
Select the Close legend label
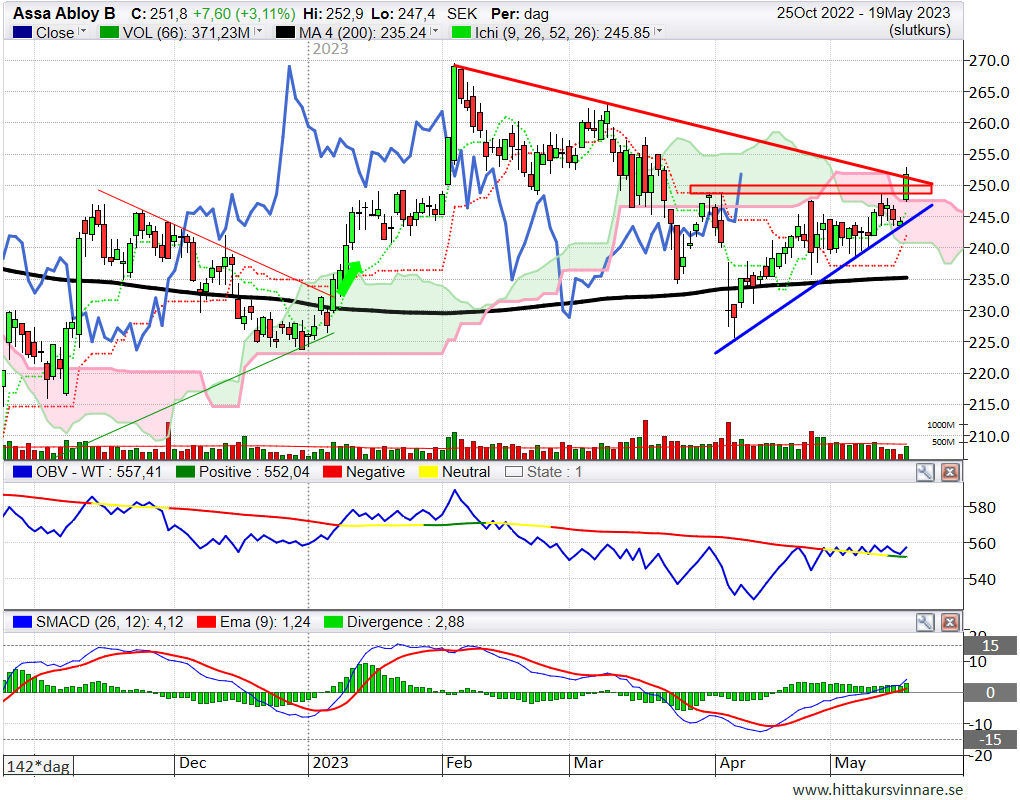(55, 33)
